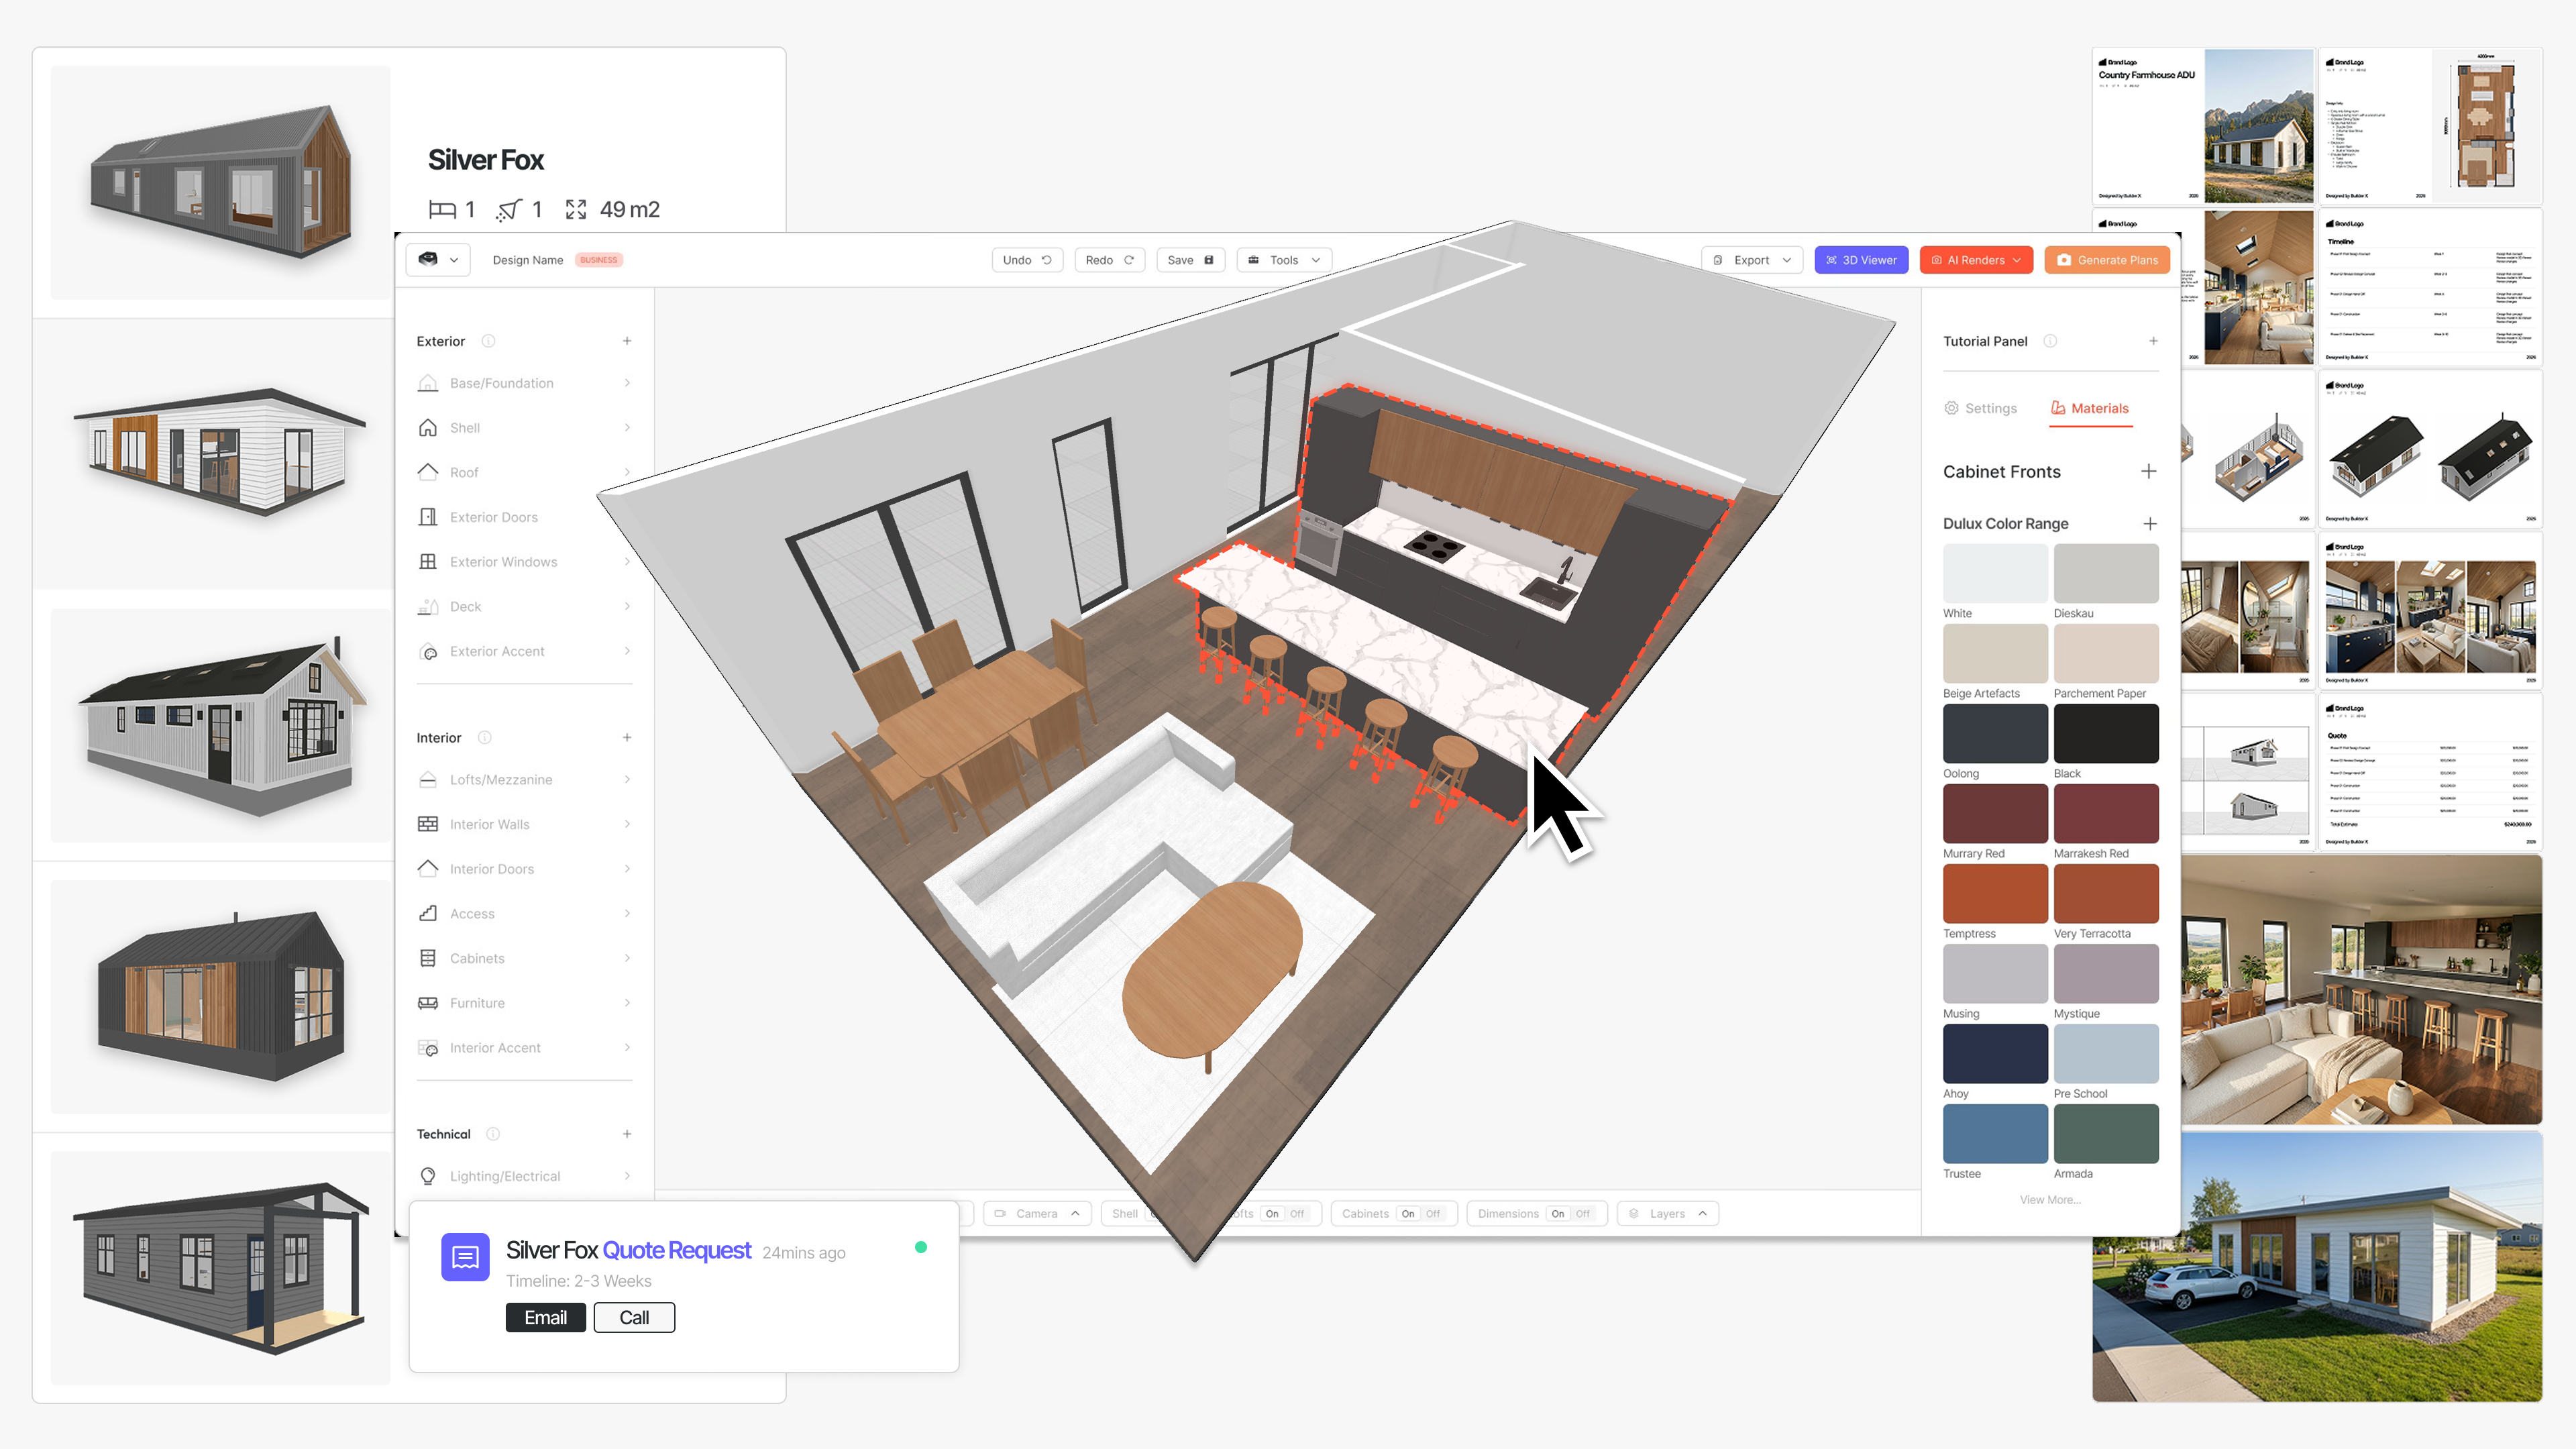The width and height of the screenshot is (2576, 1449).
Task: Open the Access row in Interior list
Action: (x=525, y=914)
